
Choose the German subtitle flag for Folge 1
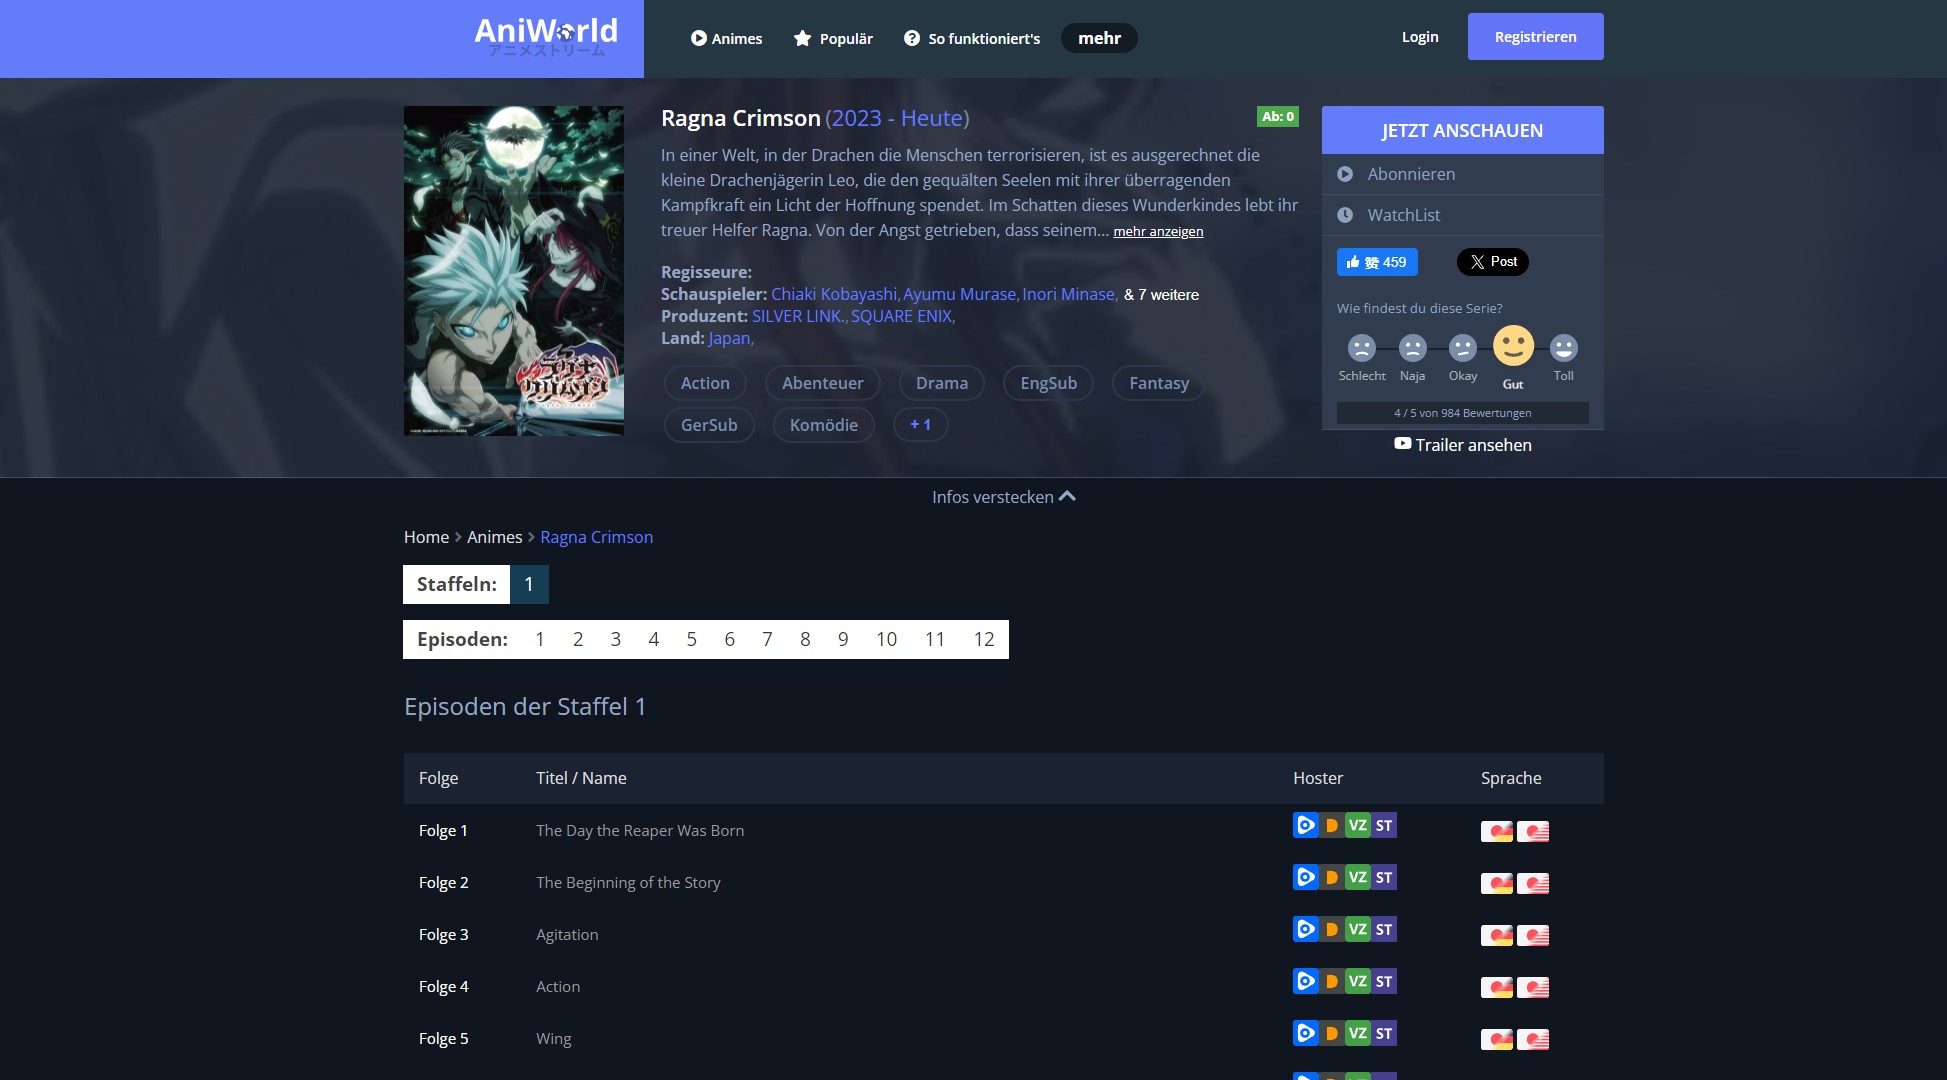pos(1496,831)
